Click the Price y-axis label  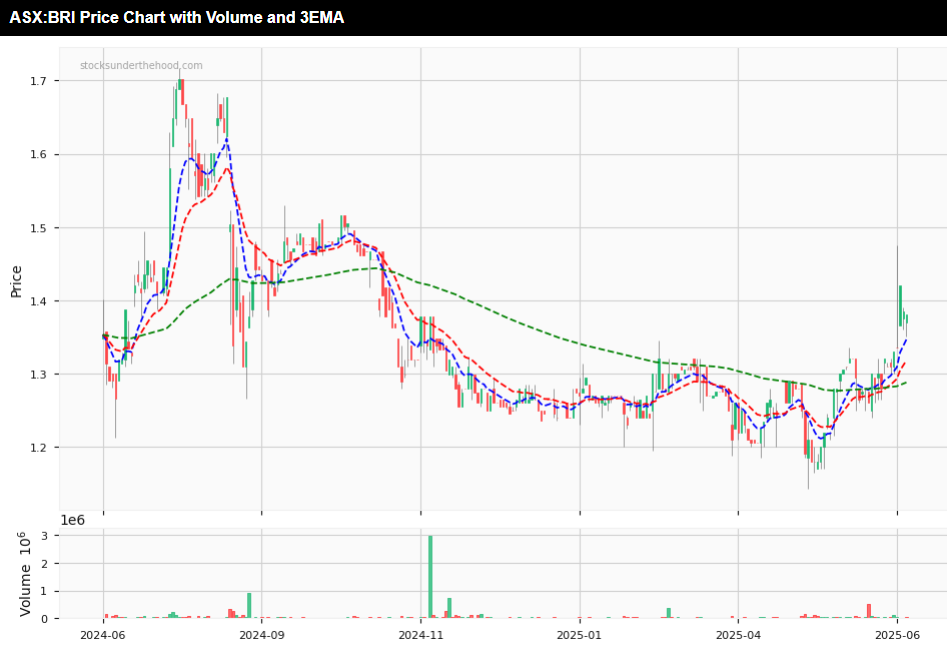click(16, 282)
